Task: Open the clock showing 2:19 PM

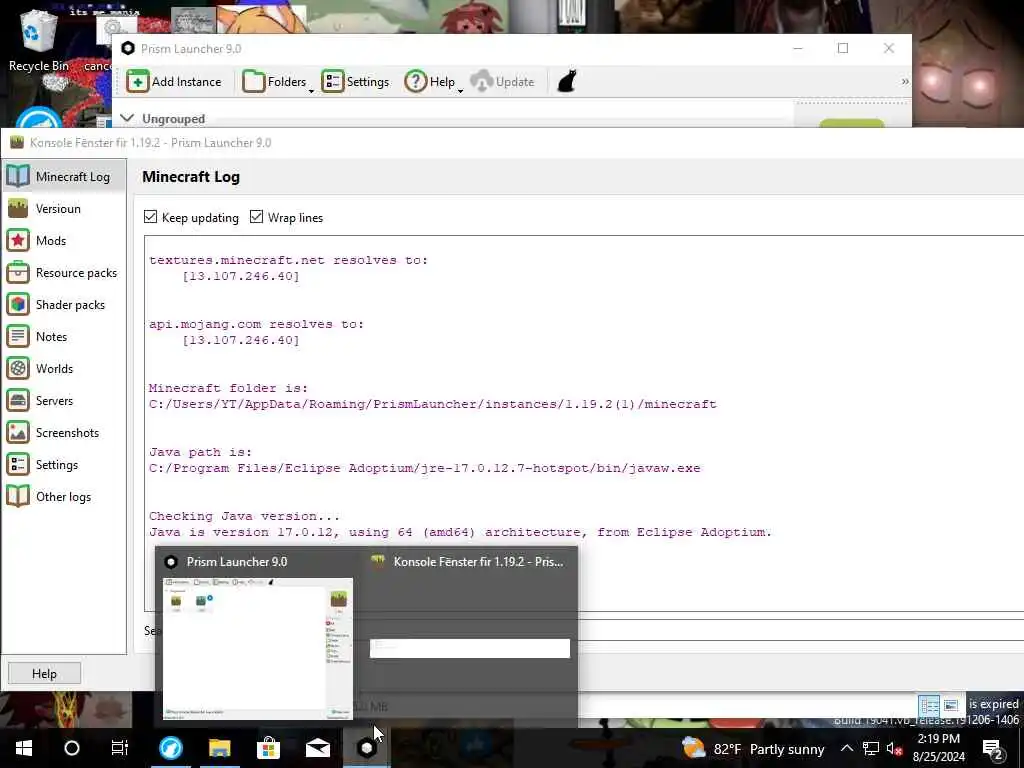Action: tap(938, 748)
